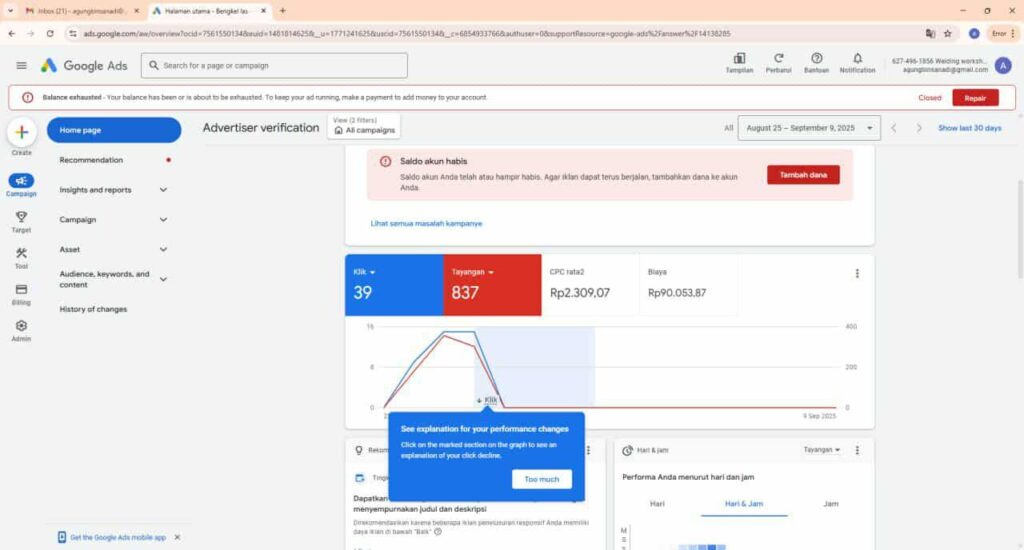Expand Insights and reports section

(x=163, y=190)
